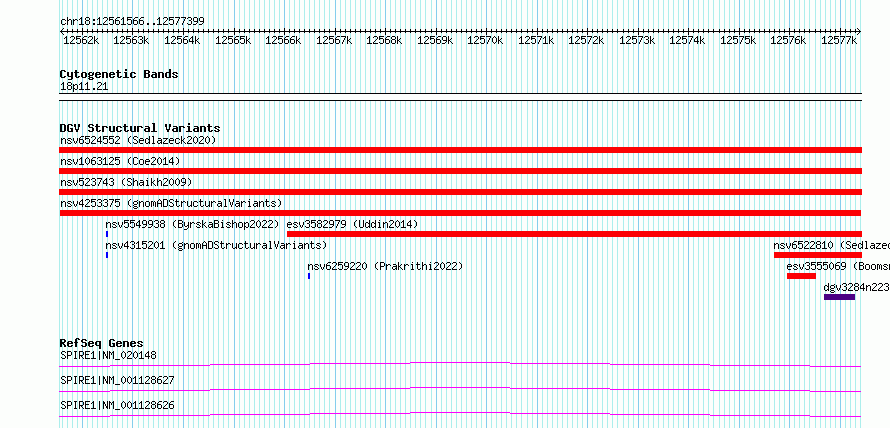The width and height of the screenshot is (890, 428).
Task: Open nsv4253375 (gnomADStructuralVariants) label
Action: click(x=171, y=203)
